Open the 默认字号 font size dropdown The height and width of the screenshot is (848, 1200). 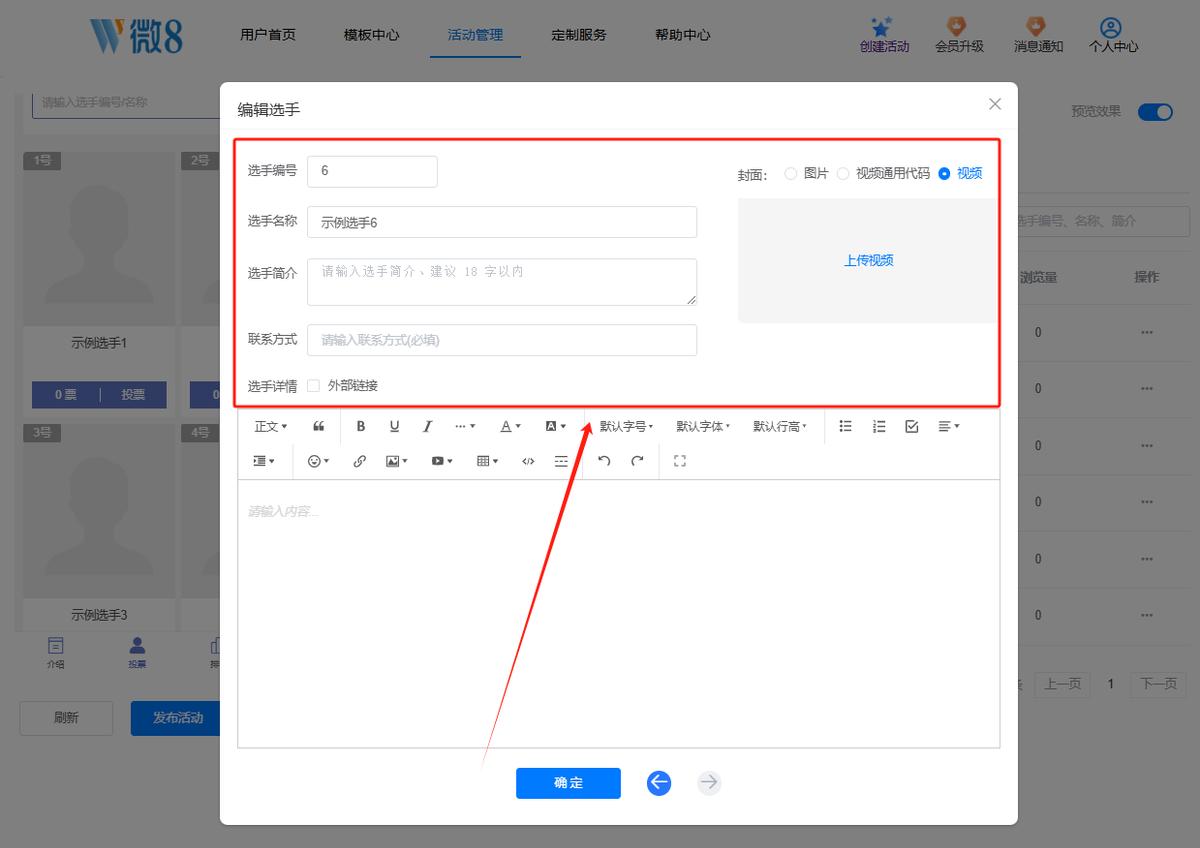click(626, 426)
